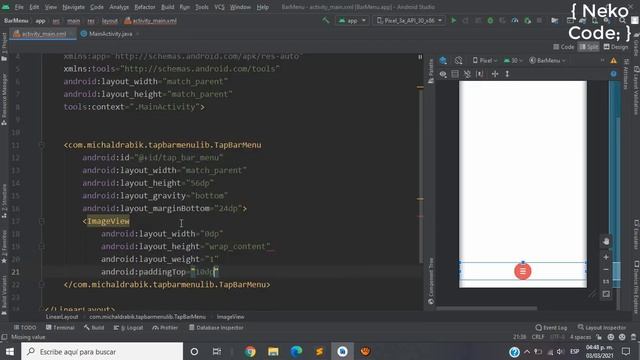This screenshot has width=640, height=360.
Task: Click the LinearLayout breadcrumb
Action: [x=62, y=317]
